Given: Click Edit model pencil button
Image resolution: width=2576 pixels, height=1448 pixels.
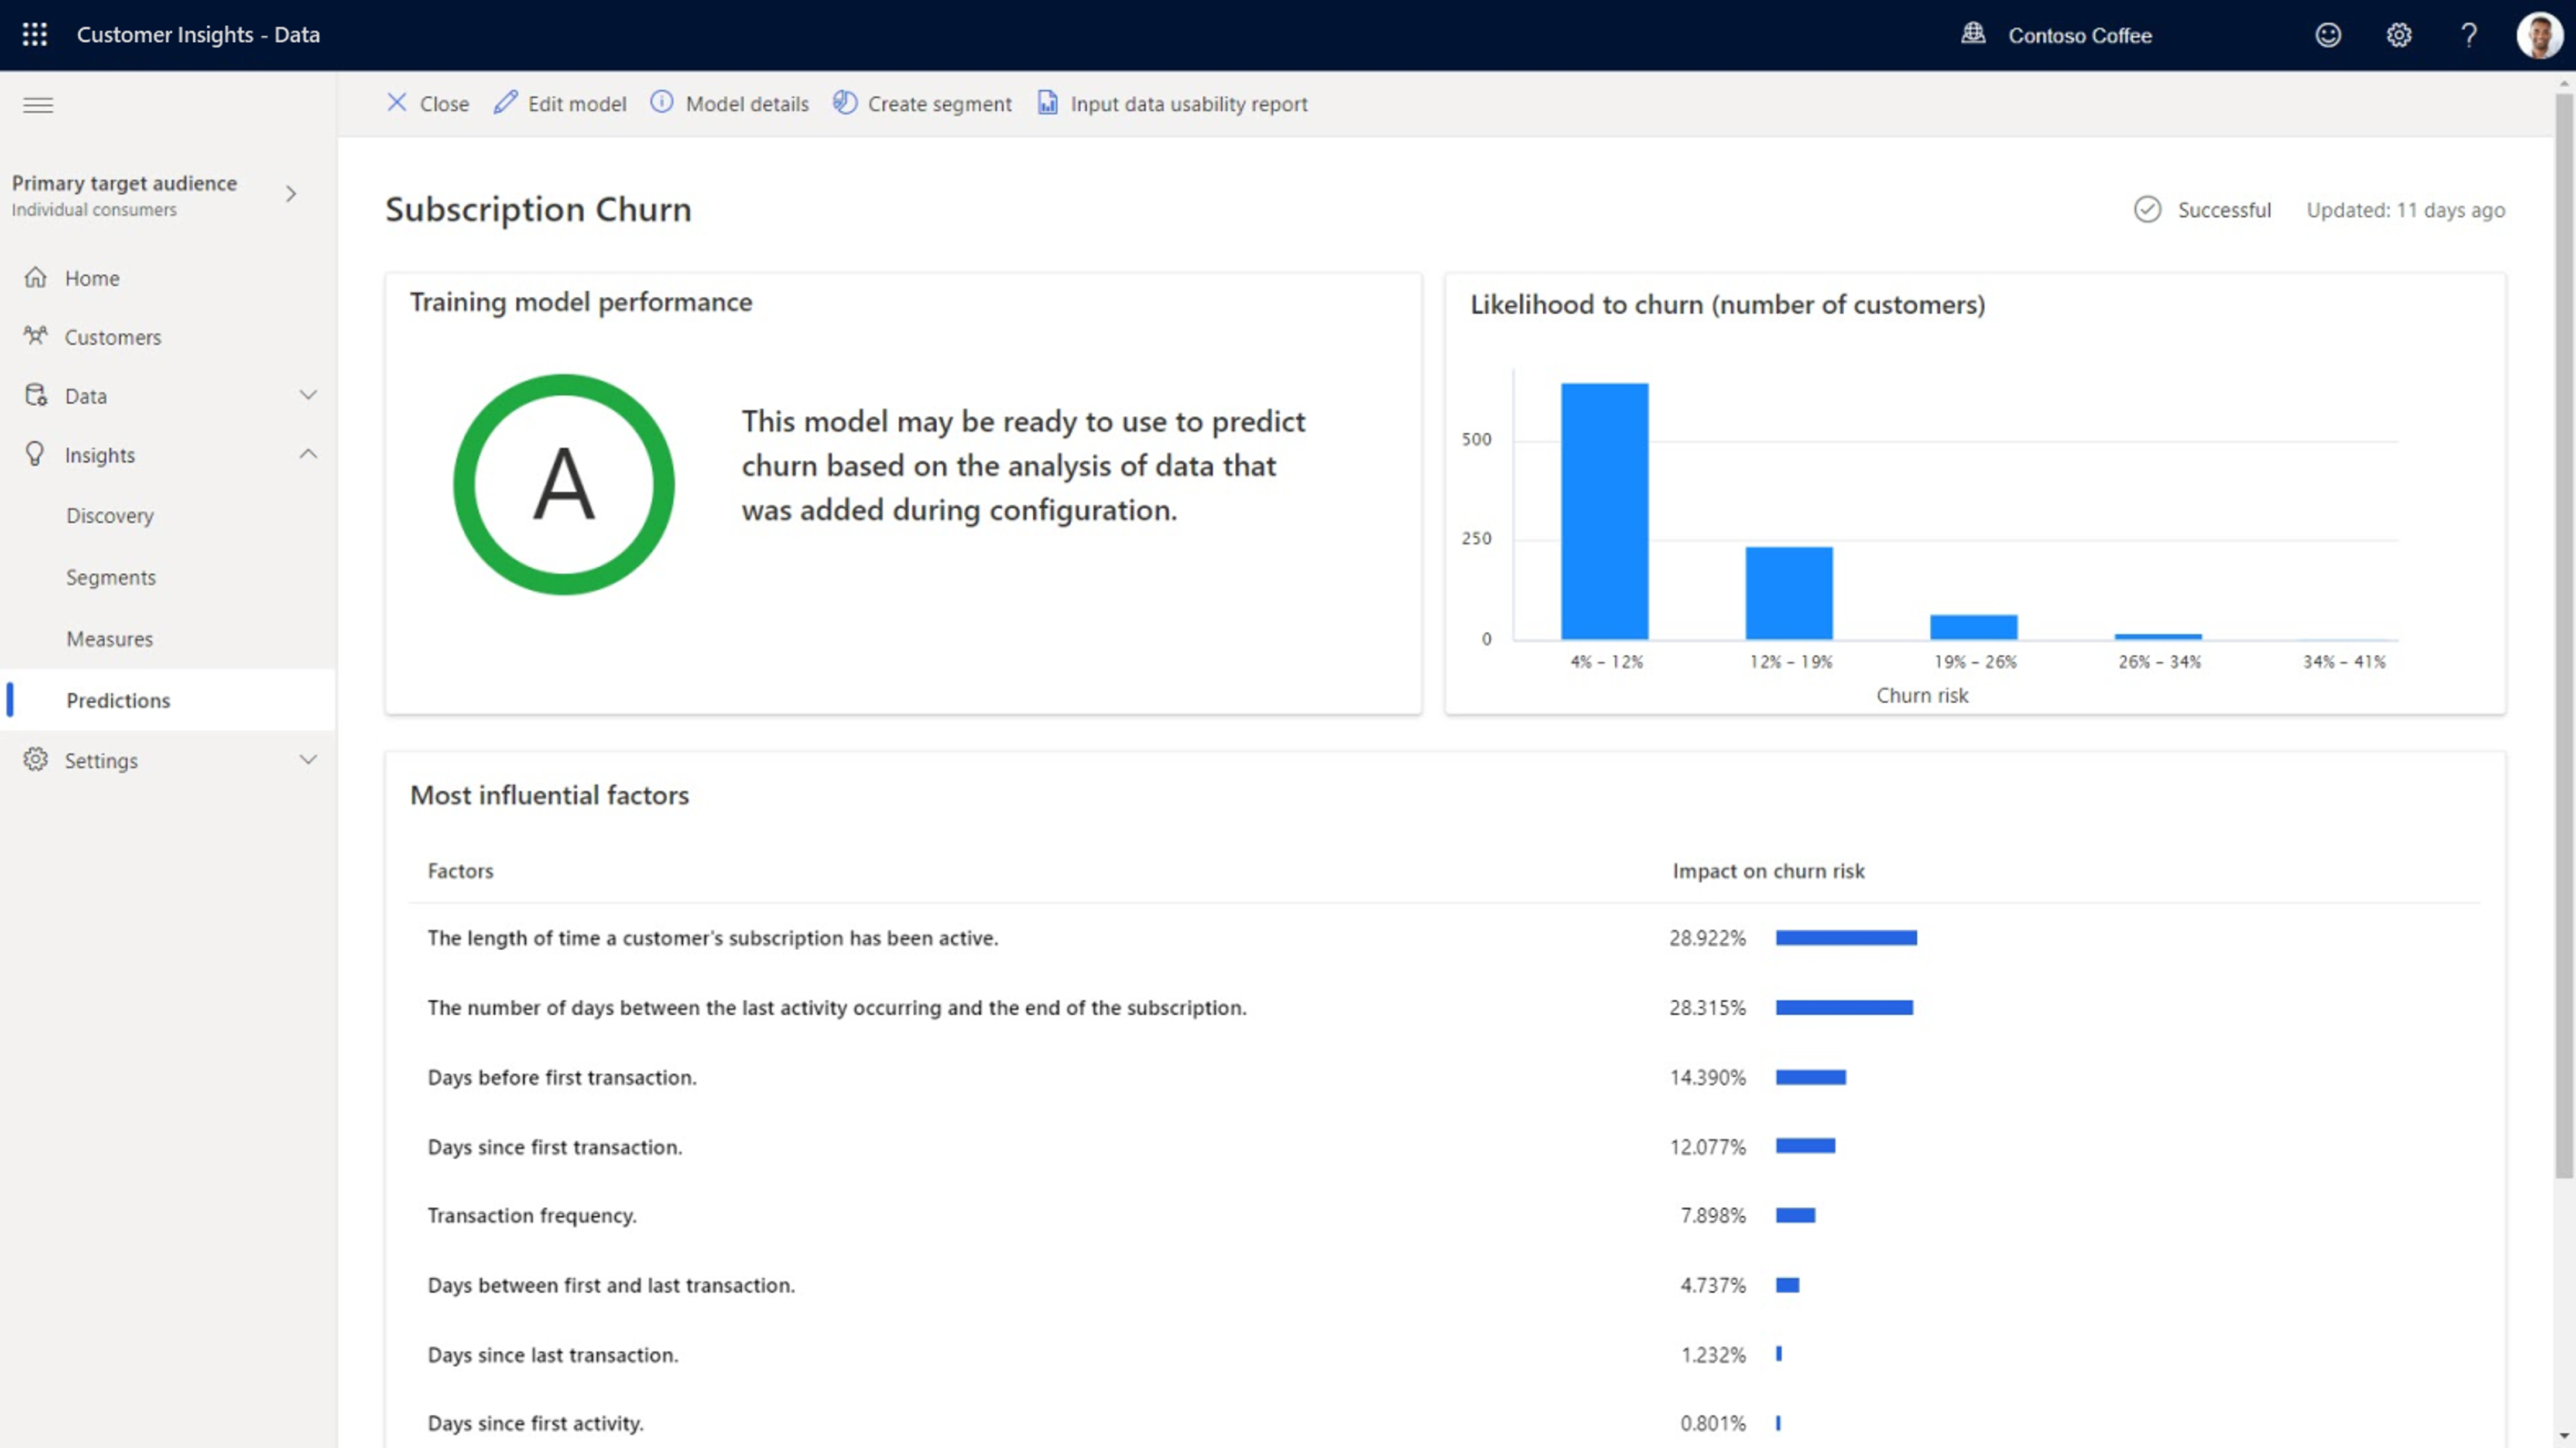Looking at the screenshot, I should (x=560, y=104).
